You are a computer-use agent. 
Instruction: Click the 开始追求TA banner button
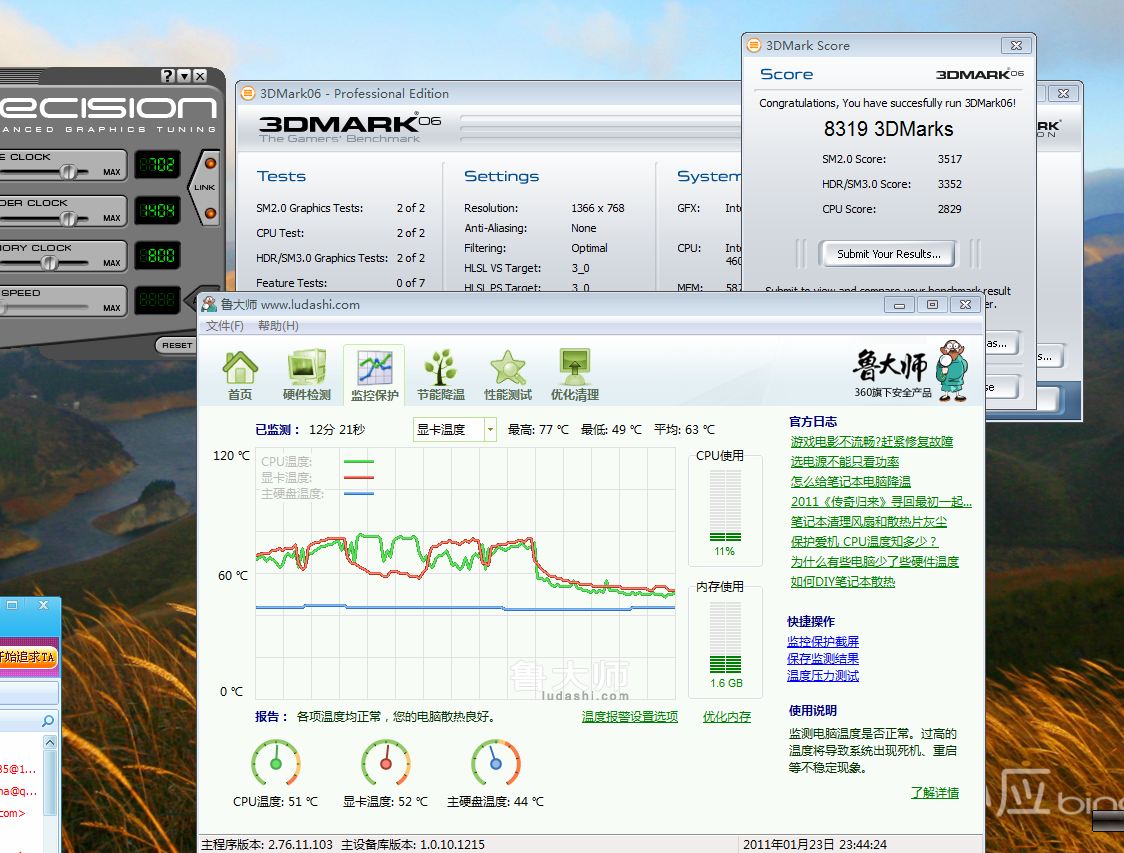click(28, 657)
